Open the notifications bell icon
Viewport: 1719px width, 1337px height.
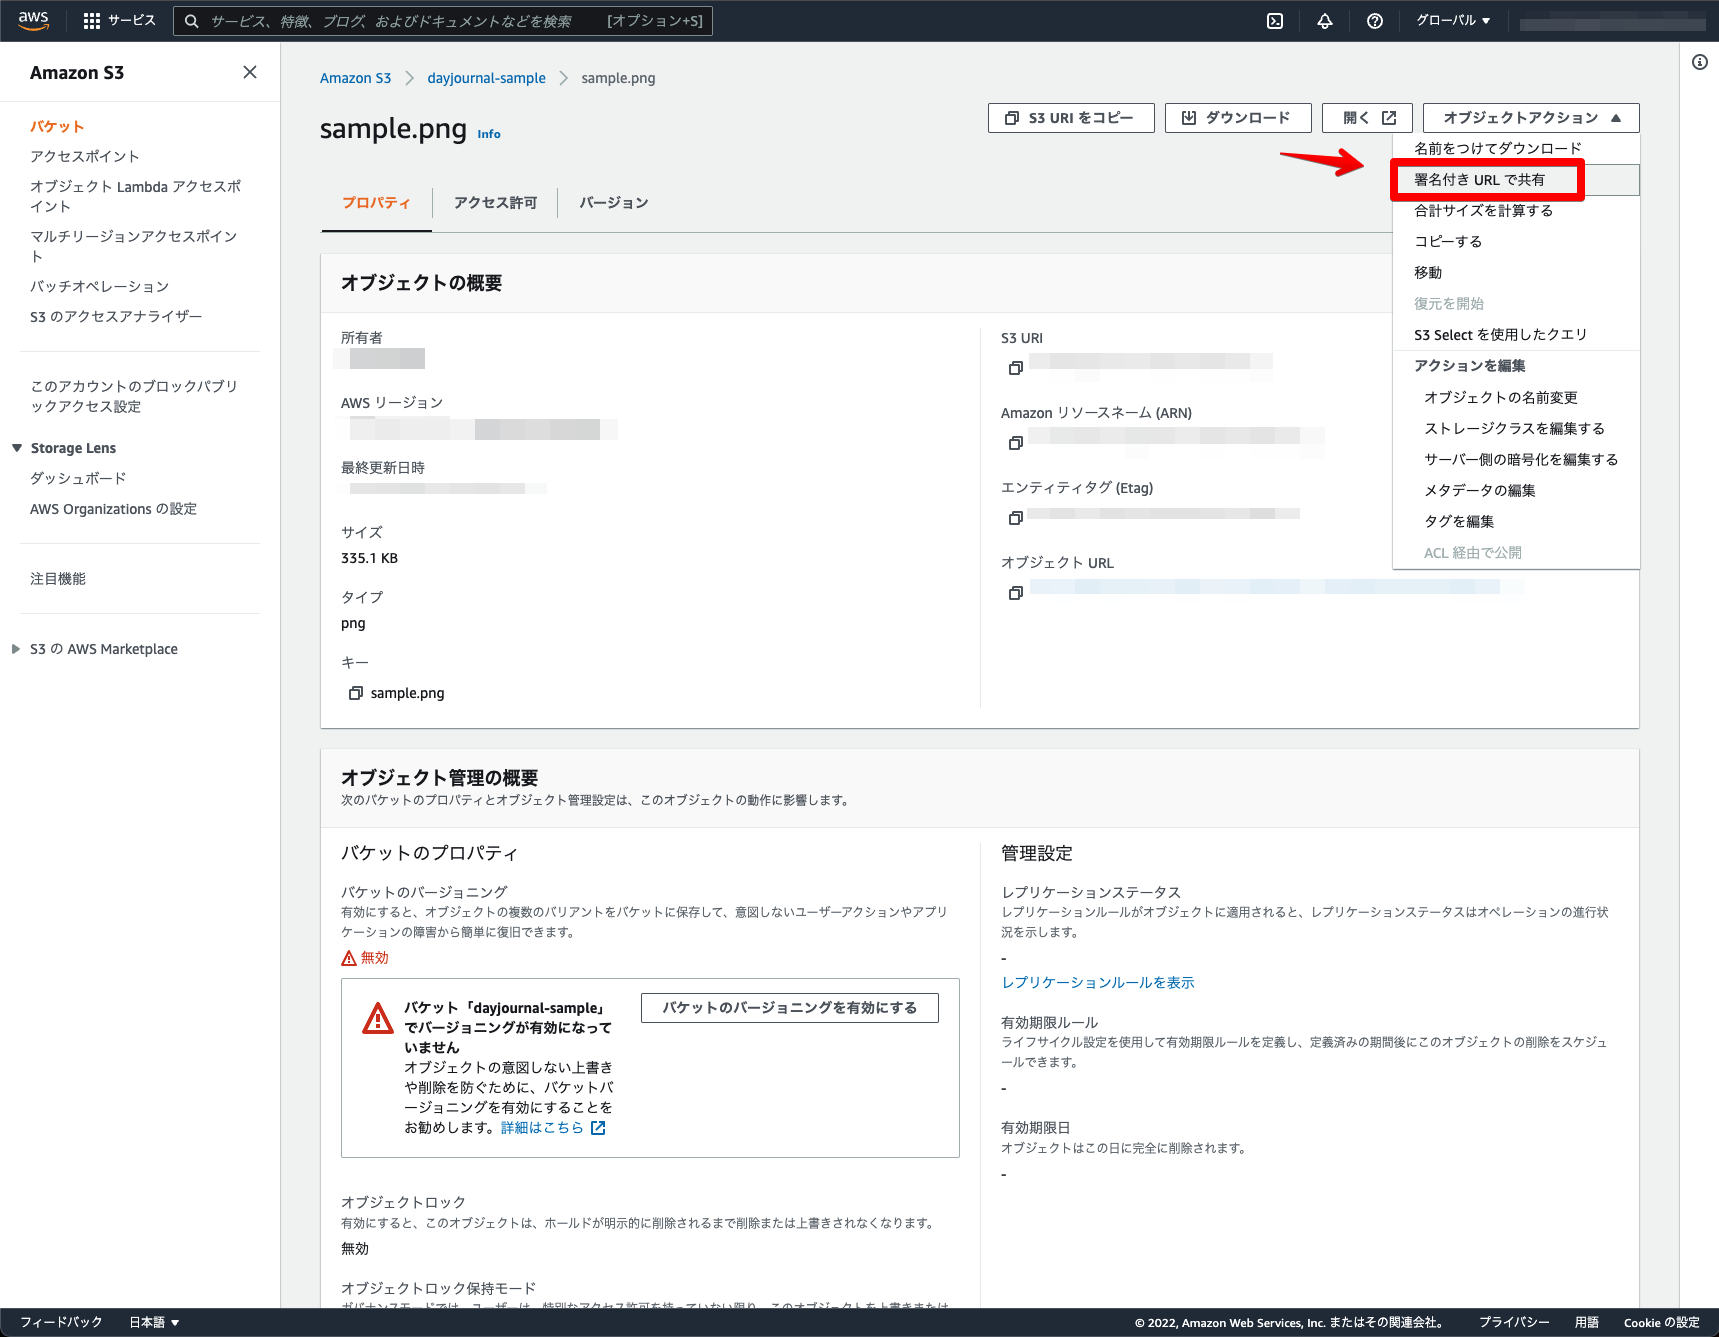tap(1325, 21)
